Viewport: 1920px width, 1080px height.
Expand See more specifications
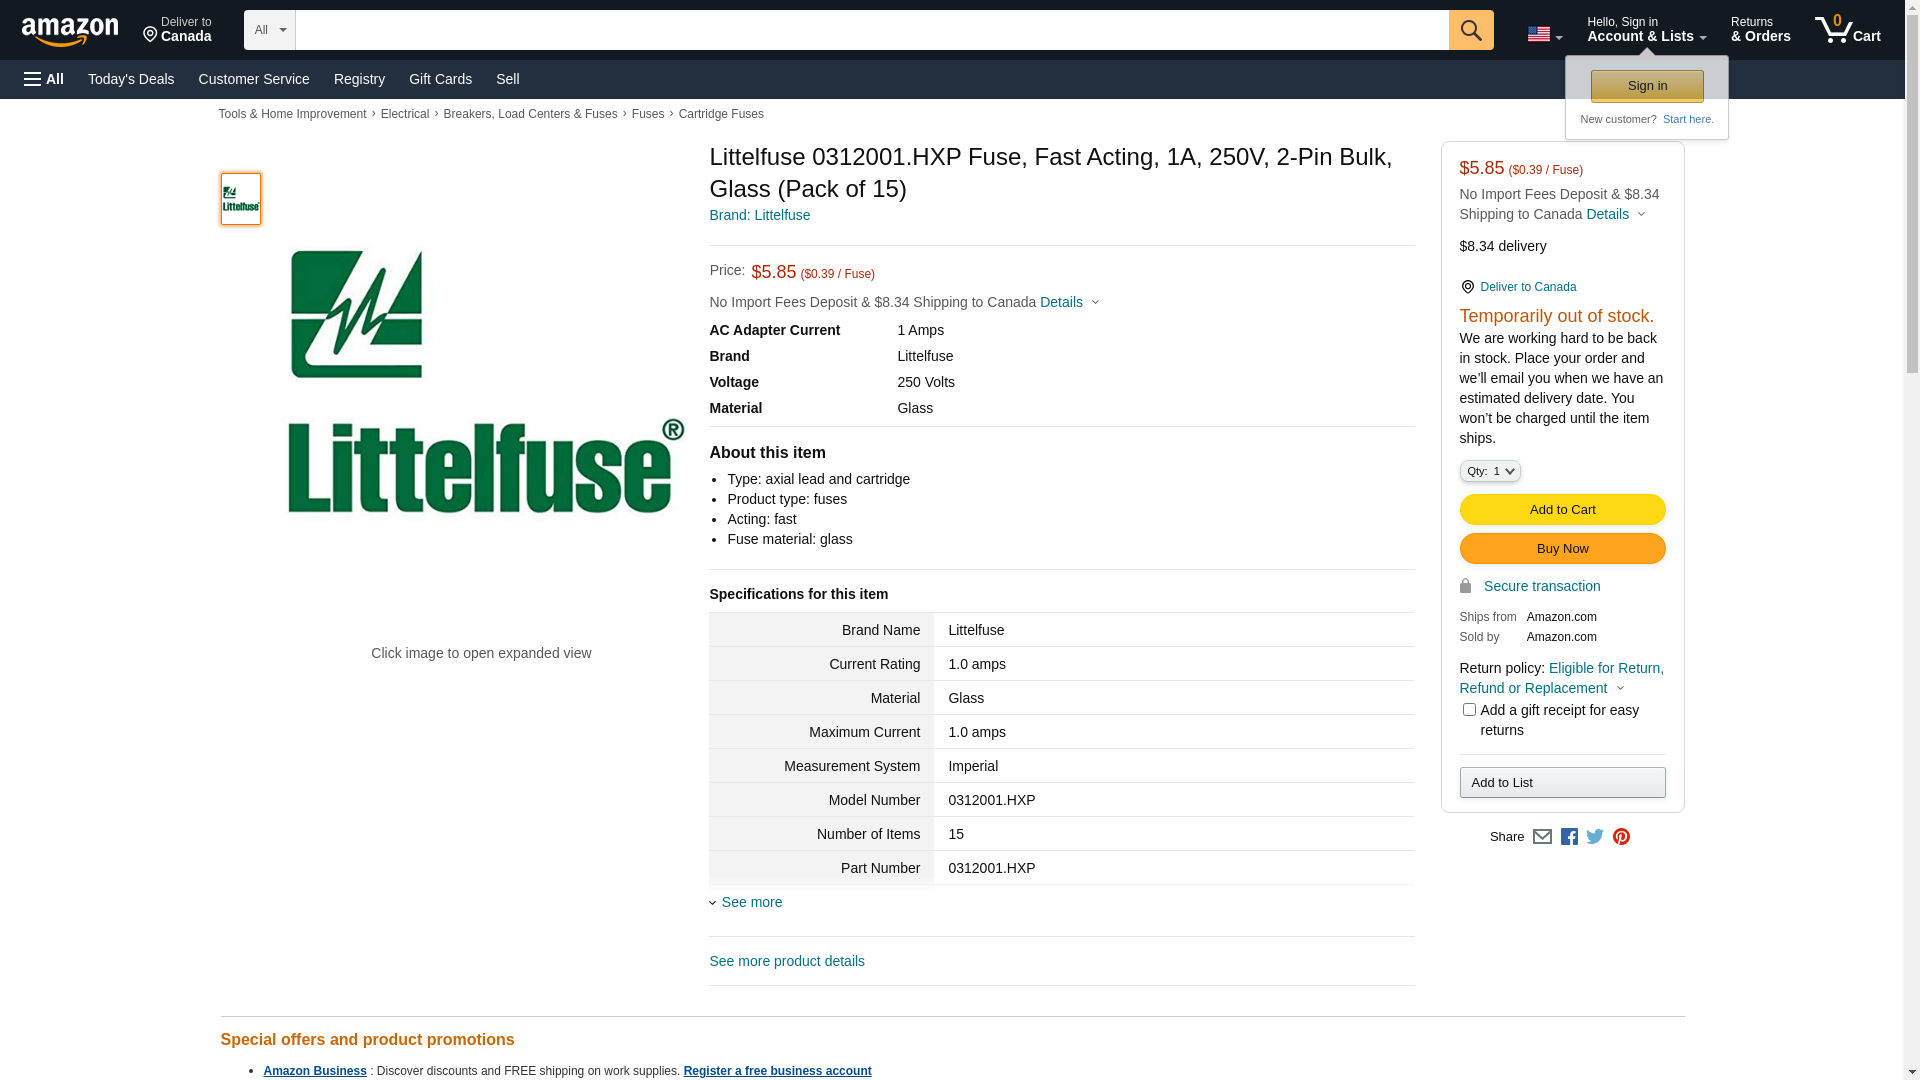[x=750, y=902]
